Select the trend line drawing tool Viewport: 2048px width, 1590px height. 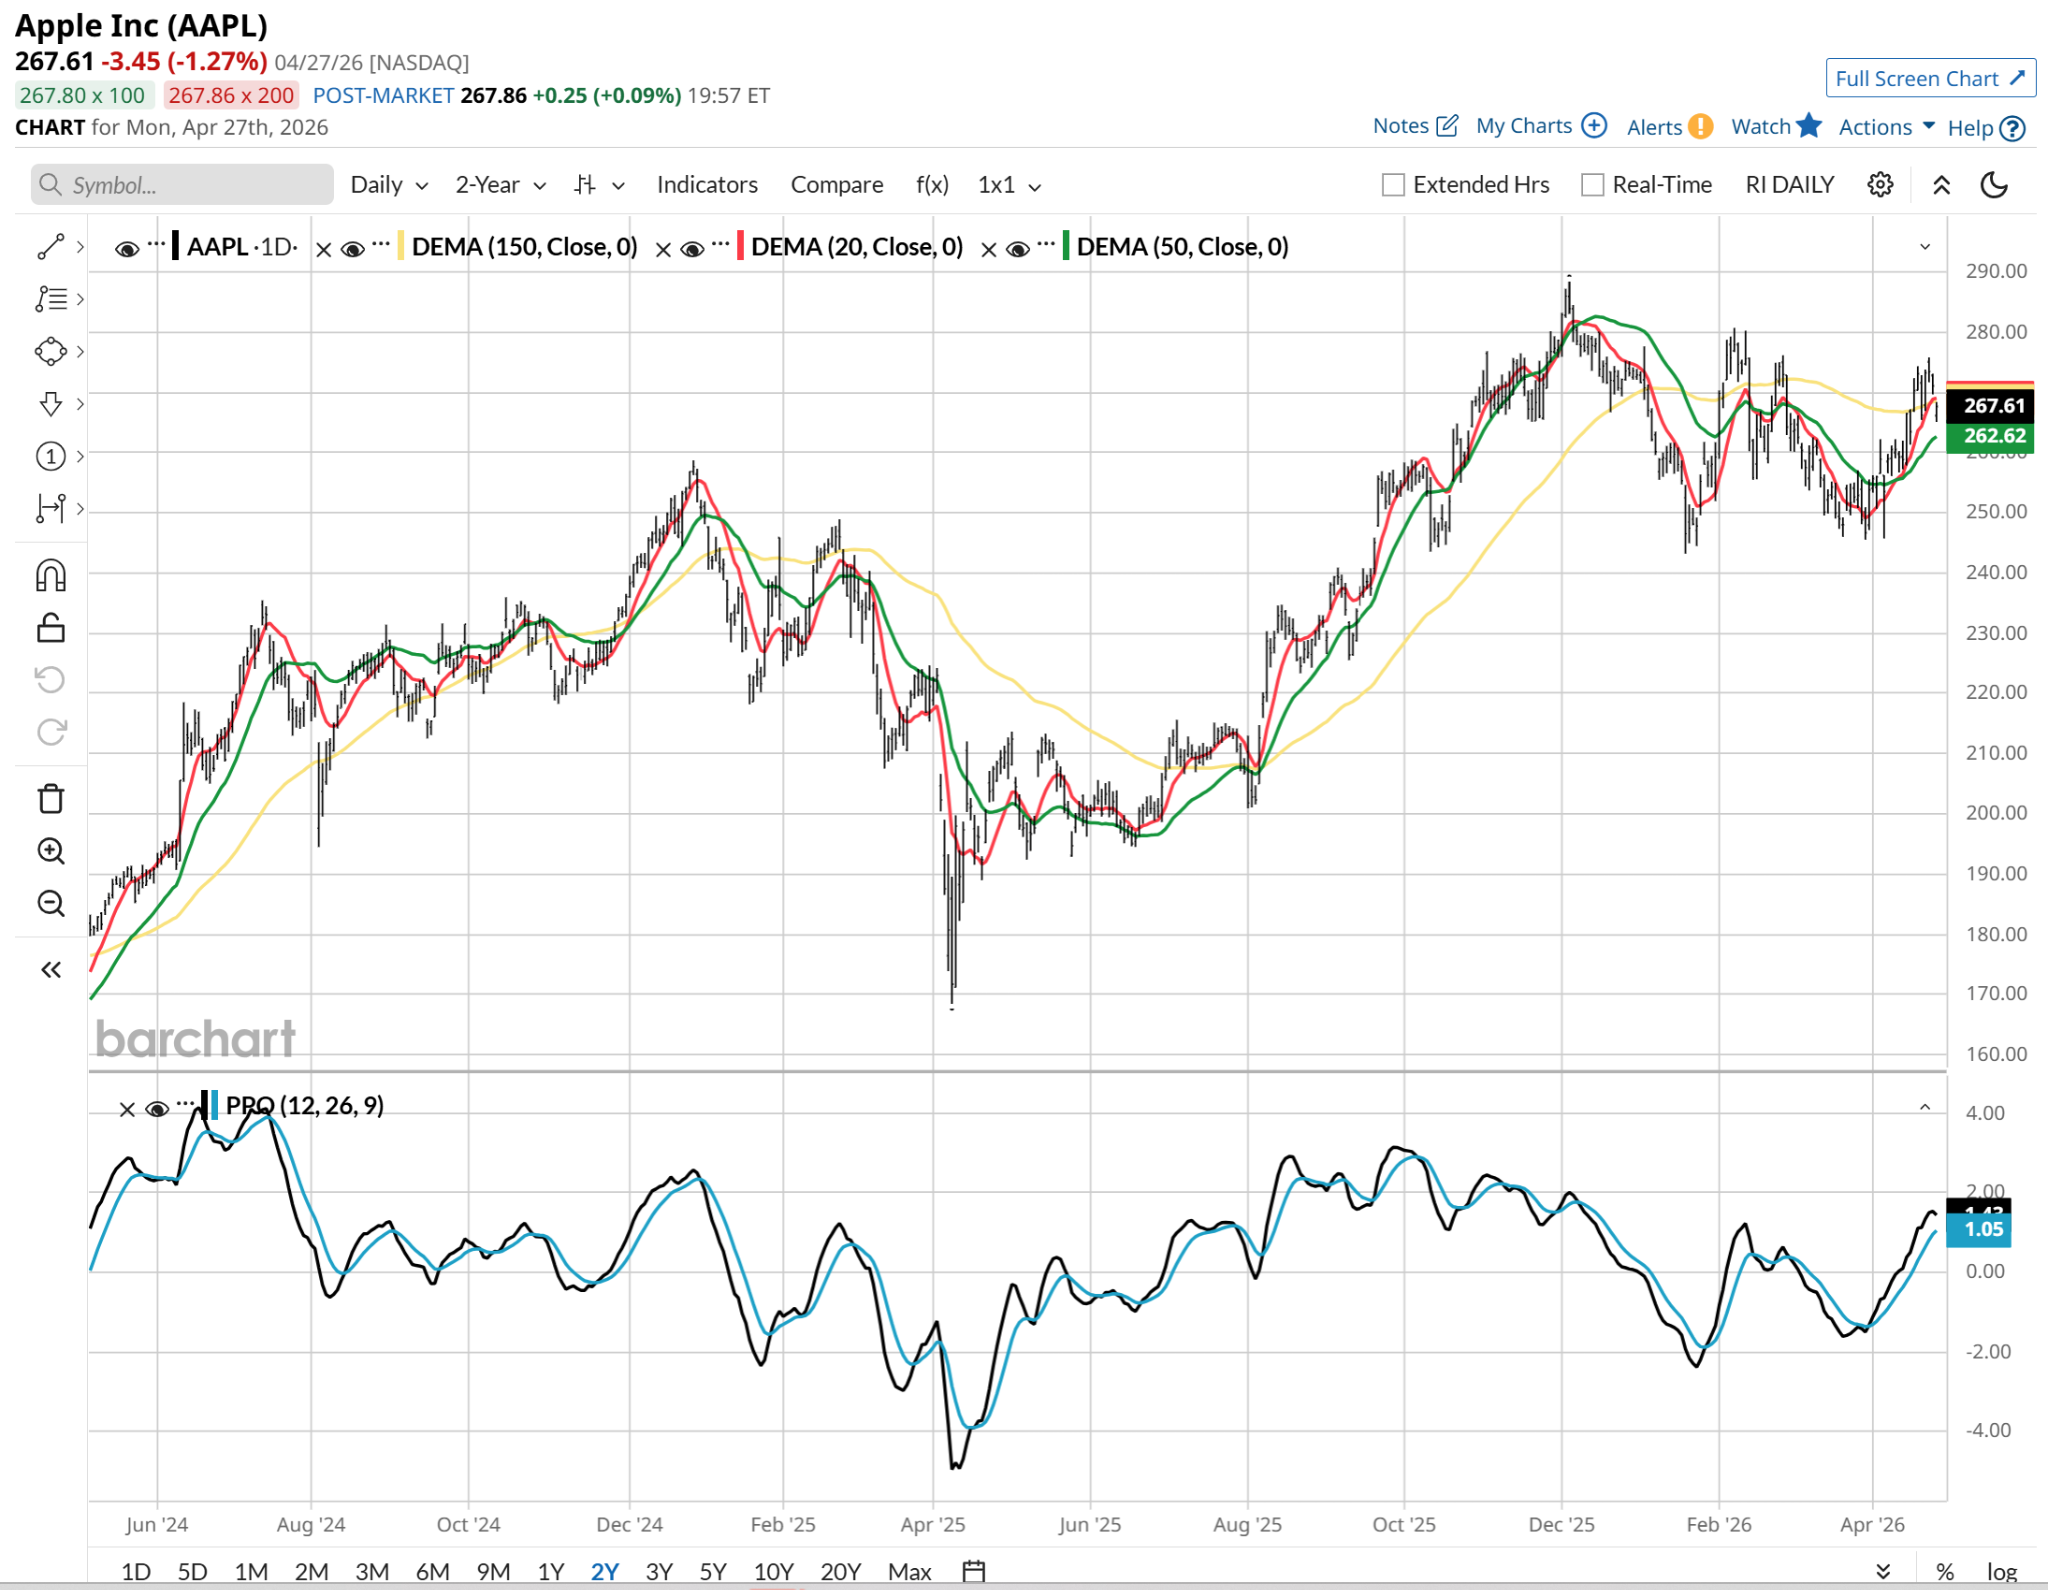point(51,247)
